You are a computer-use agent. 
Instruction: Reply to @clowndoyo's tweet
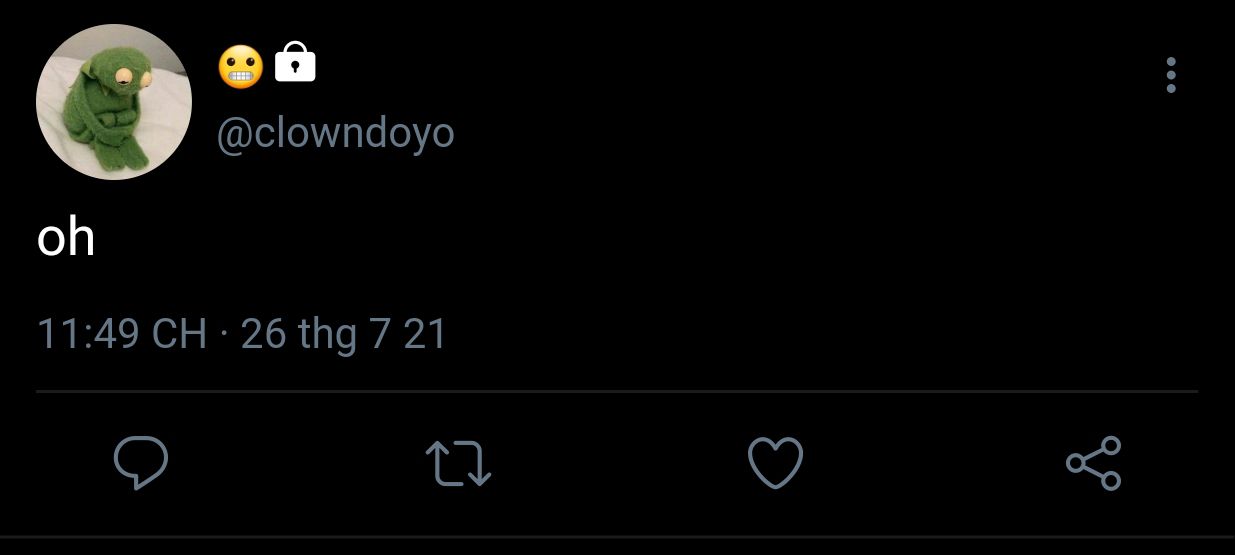(140, 463)
